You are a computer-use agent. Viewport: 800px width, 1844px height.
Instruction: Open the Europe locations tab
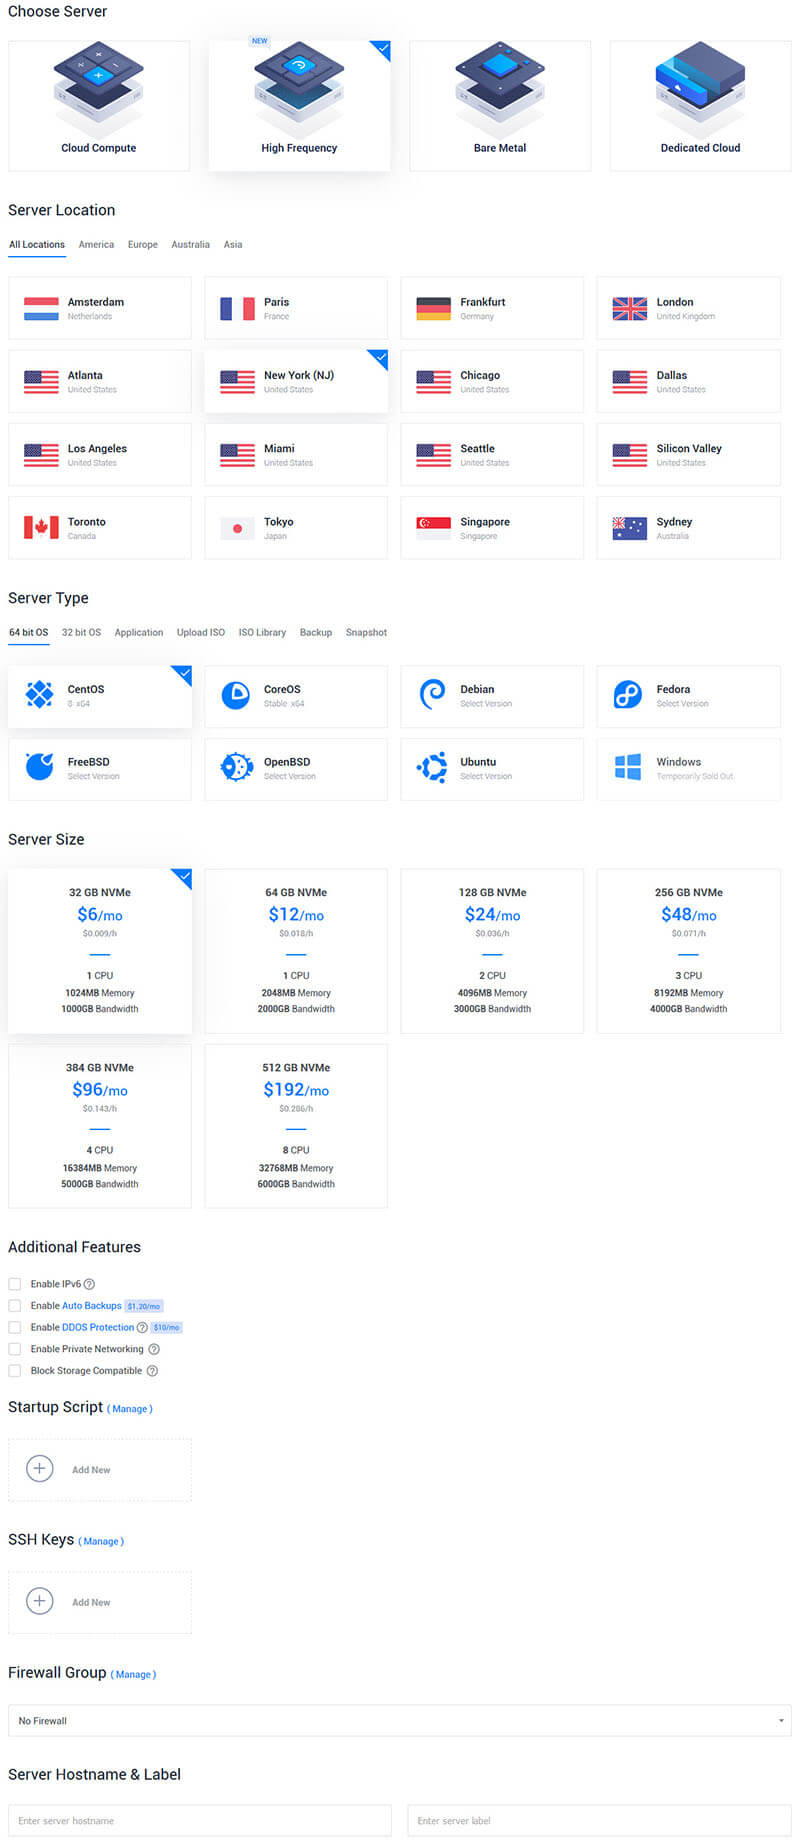coord(143,244)
